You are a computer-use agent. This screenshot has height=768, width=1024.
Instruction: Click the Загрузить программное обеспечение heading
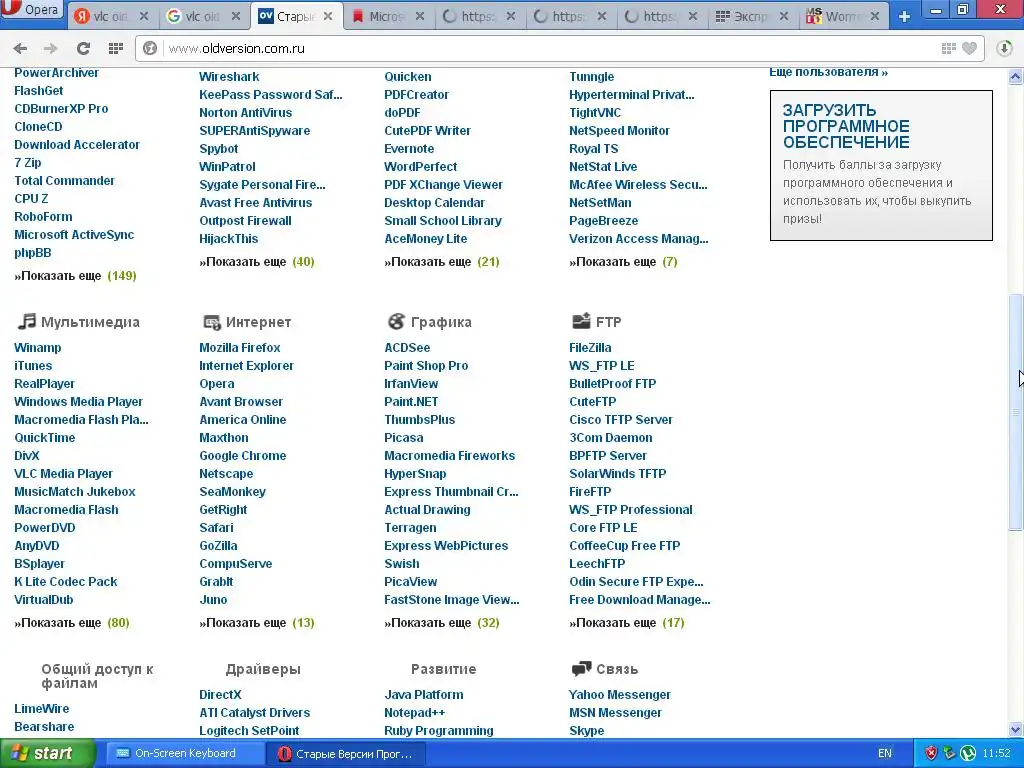click(x=846, y=126)
